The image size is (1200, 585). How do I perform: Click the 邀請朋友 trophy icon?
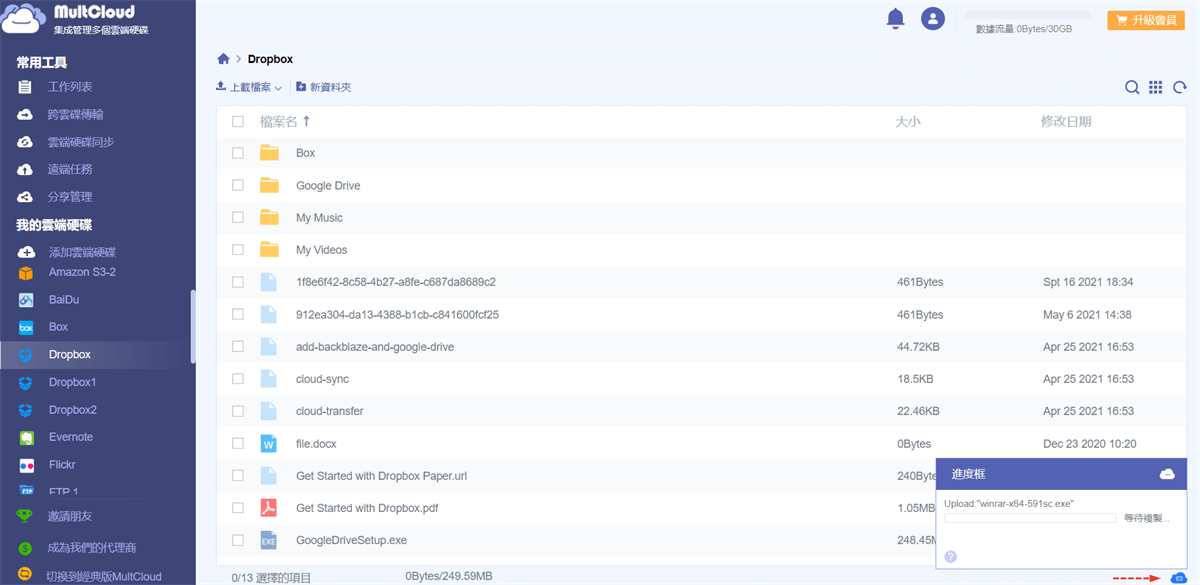25,516
